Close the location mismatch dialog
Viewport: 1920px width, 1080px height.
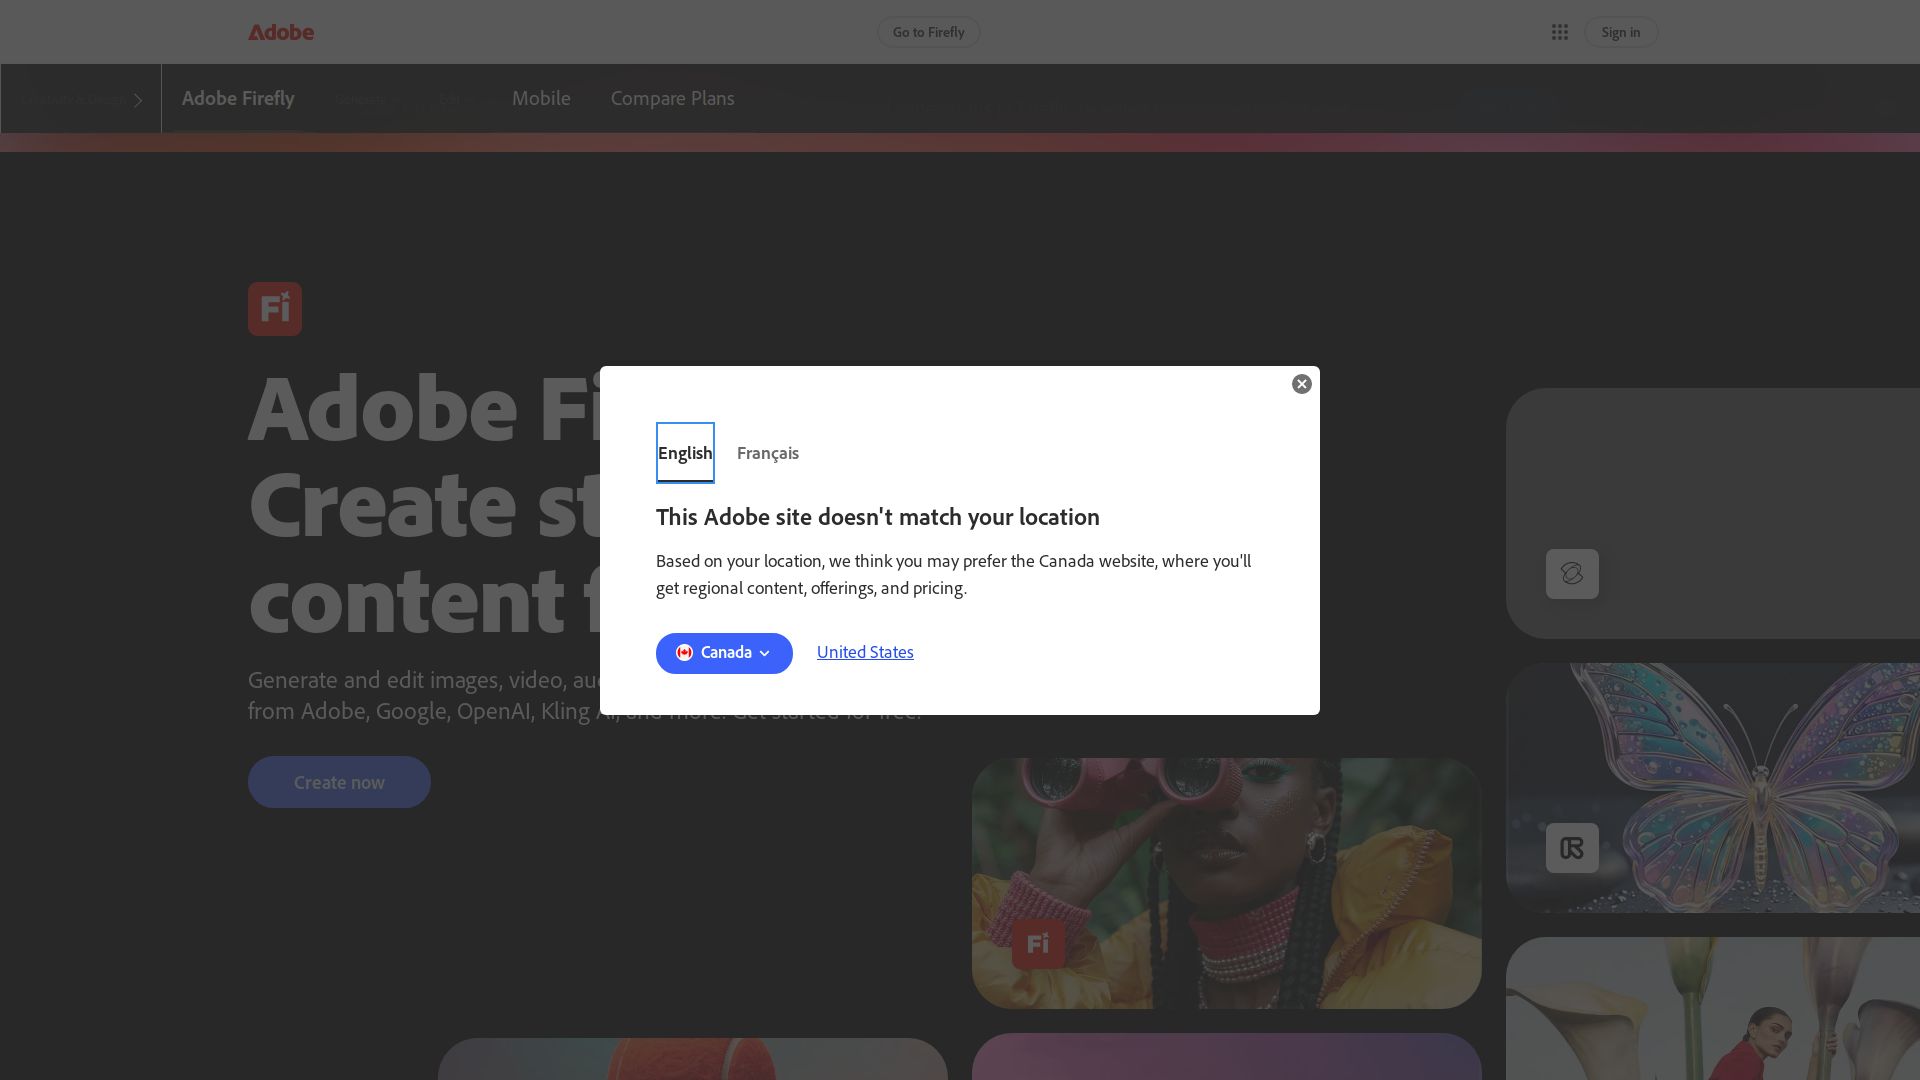click(x=1301, y=384)
